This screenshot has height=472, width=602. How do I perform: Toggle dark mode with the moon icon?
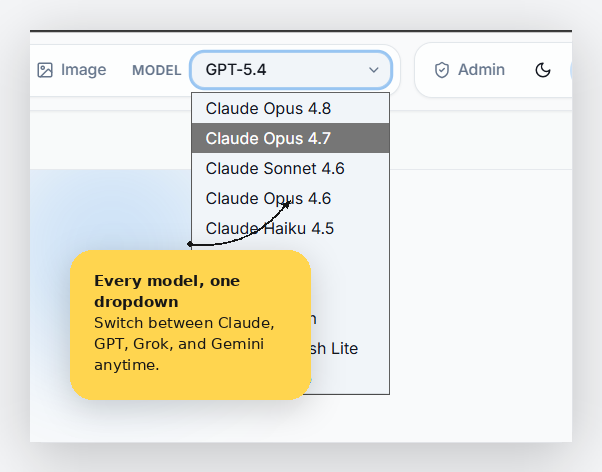(543, 70)
